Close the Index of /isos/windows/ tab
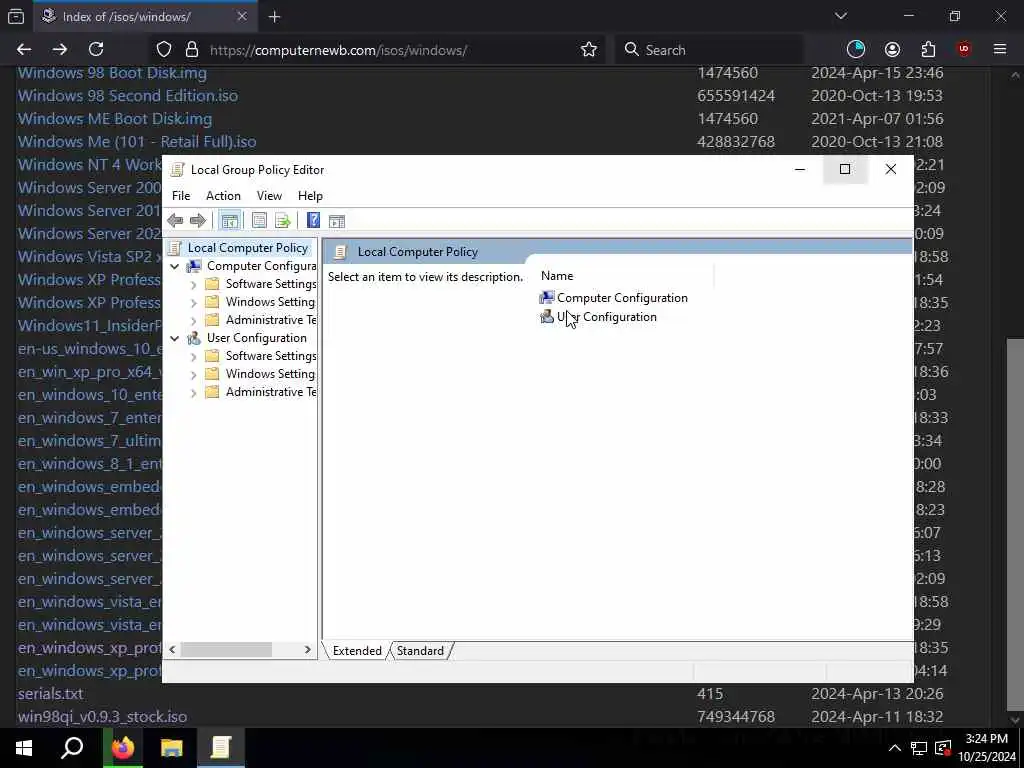This screenshot has height=768, width=1024. coord(242,17)
